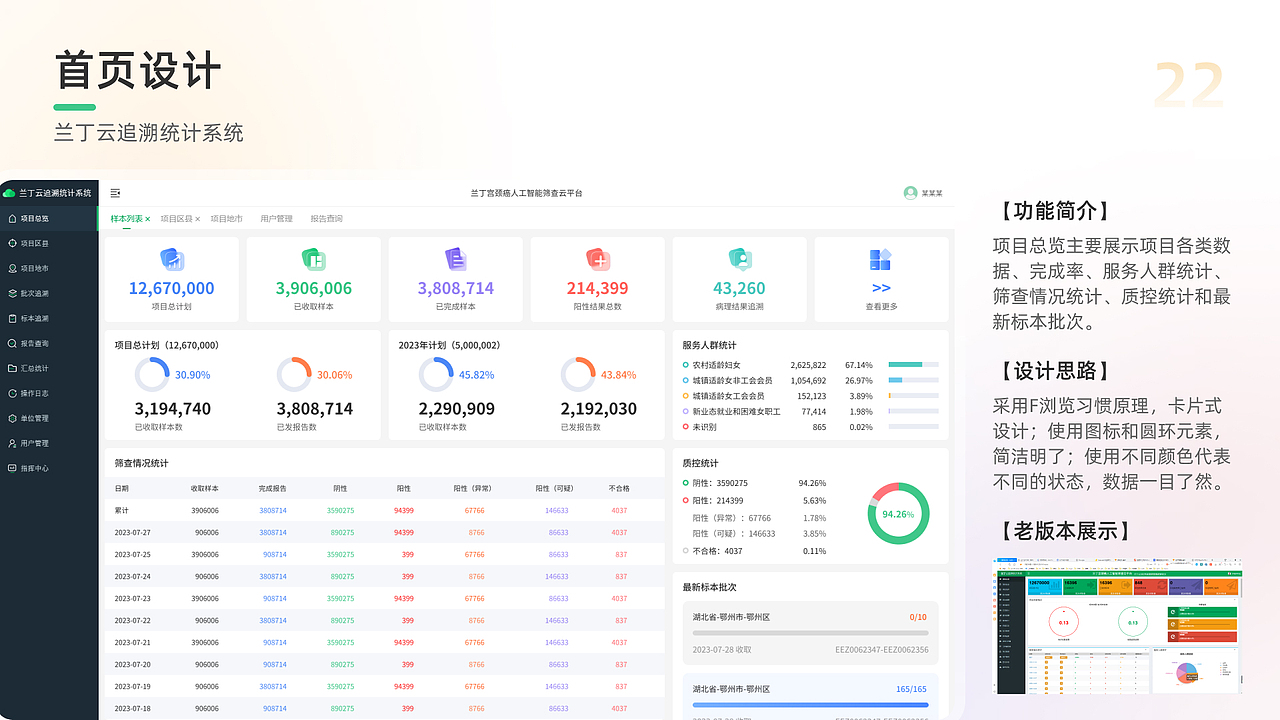Viewport: 1280px width, 720px height.
Task: Click the green icon above 已收取样本
Action: click(314, 260)
